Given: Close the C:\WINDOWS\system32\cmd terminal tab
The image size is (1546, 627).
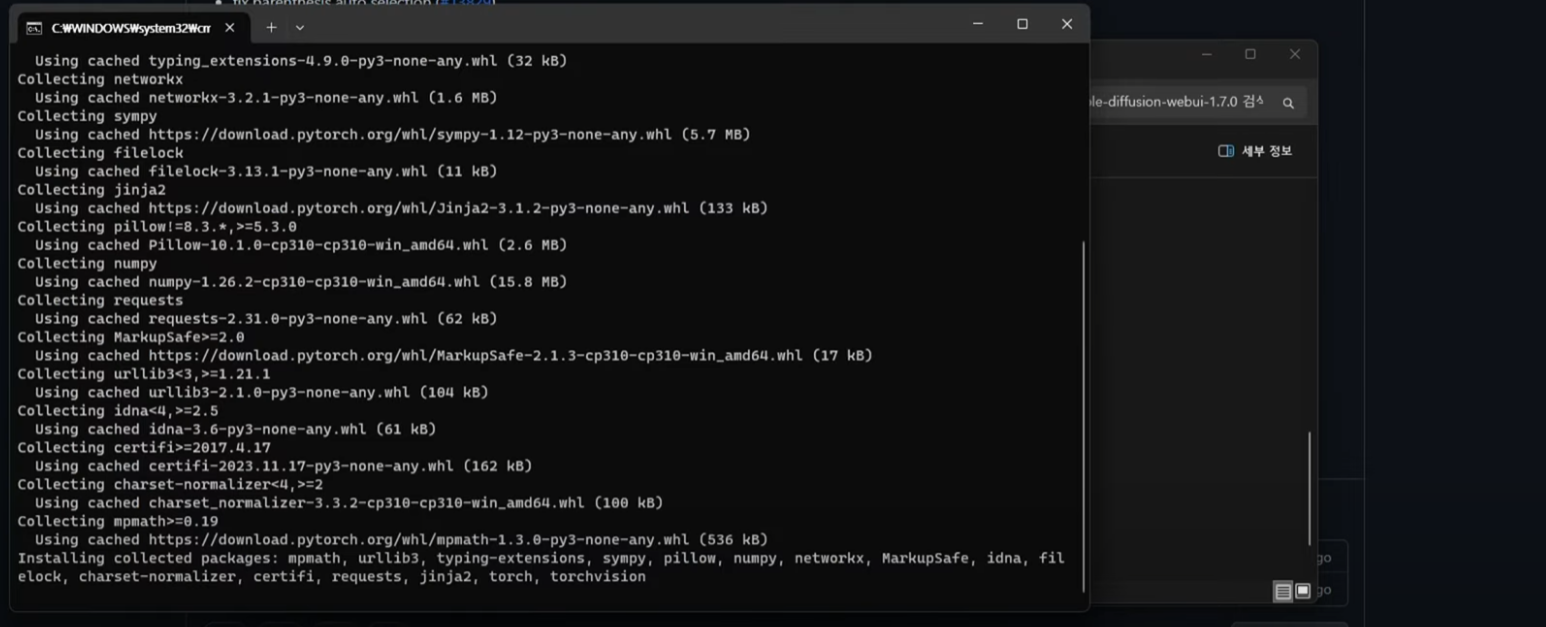Looking at the screenshot, I should coord(230,28).
